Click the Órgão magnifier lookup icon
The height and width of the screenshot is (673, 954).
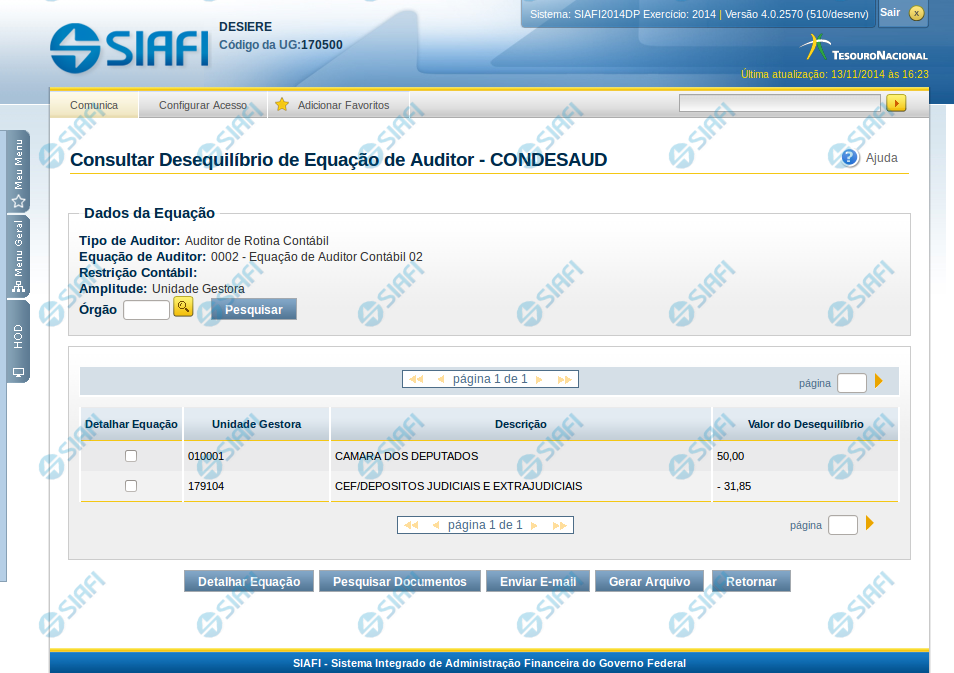pos(183,308)
